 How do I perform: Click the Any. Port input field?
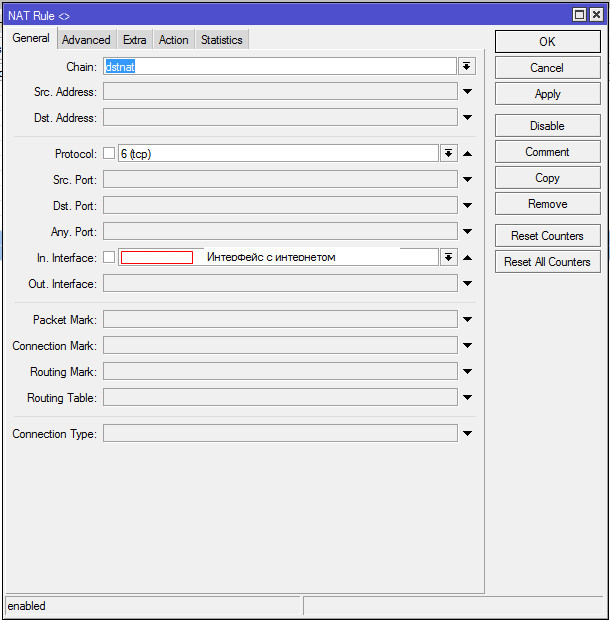pos(280,231)
